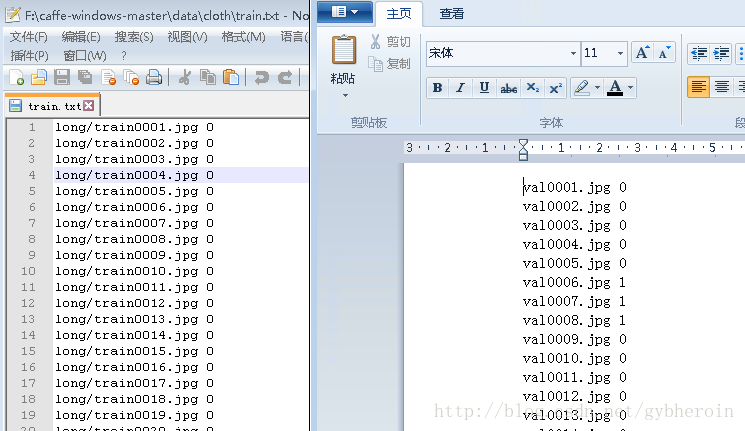Click the Undo arrow in Notepad++ toolbar

(x=261, y=77)
